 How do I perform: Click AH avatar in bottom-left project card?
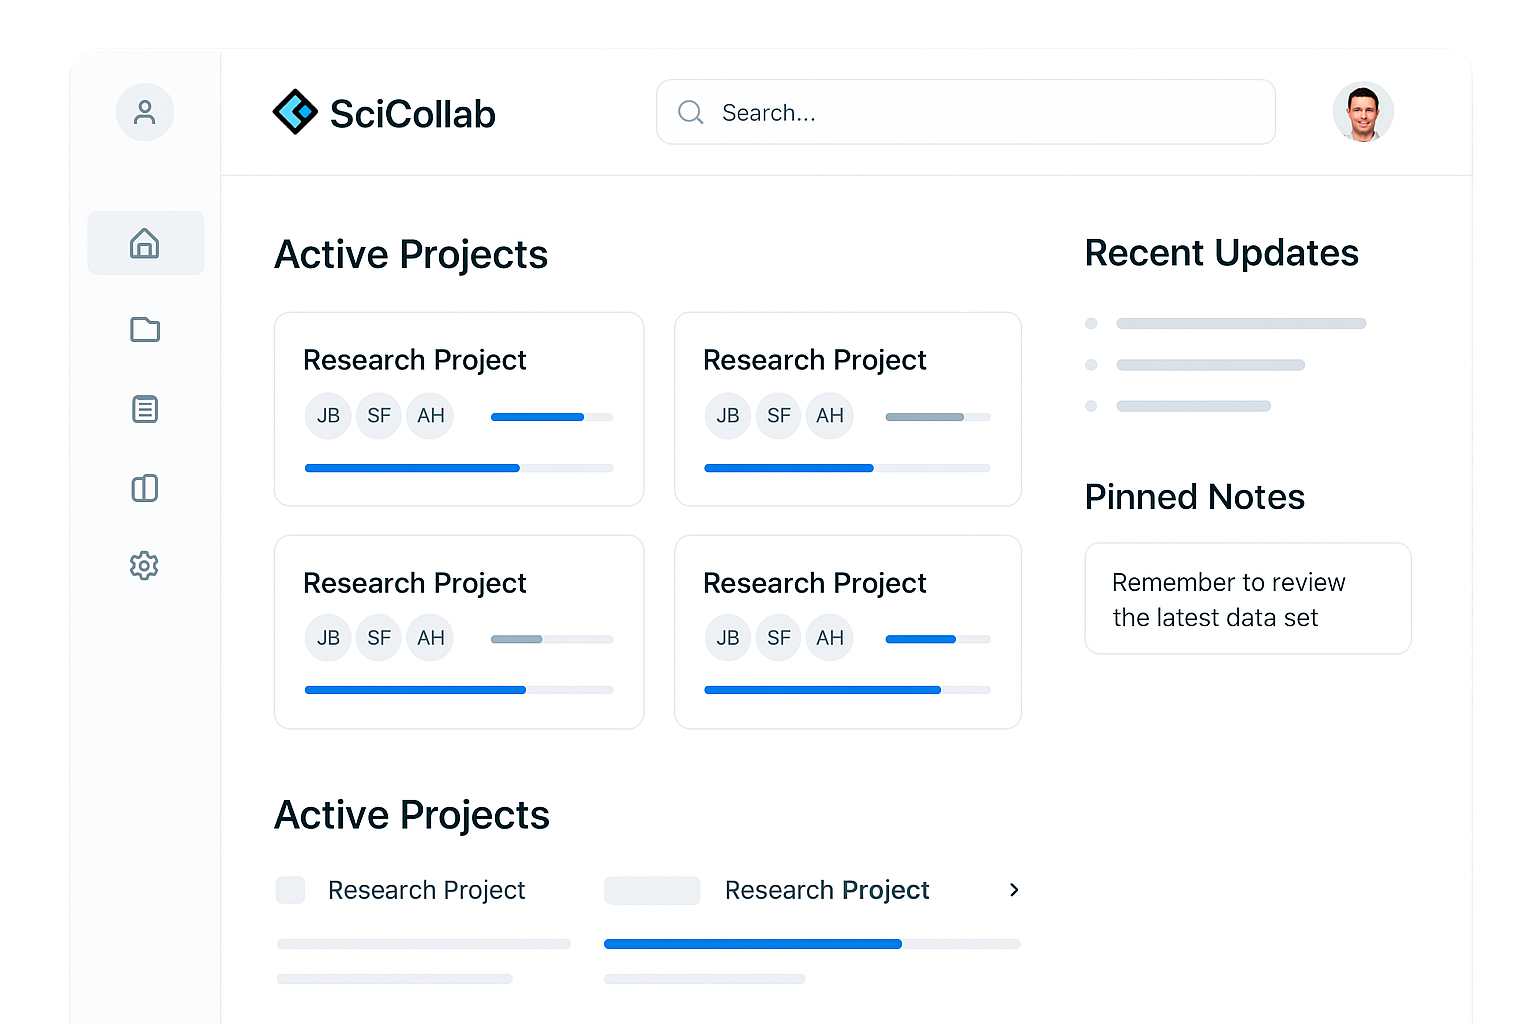click(x=431, y=638)
